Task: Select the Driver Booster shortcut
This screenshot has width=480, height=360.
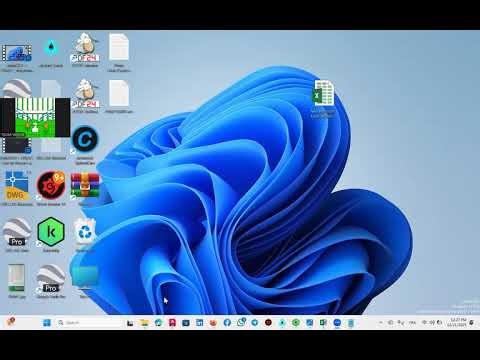Action: click(x=51, y=185)
